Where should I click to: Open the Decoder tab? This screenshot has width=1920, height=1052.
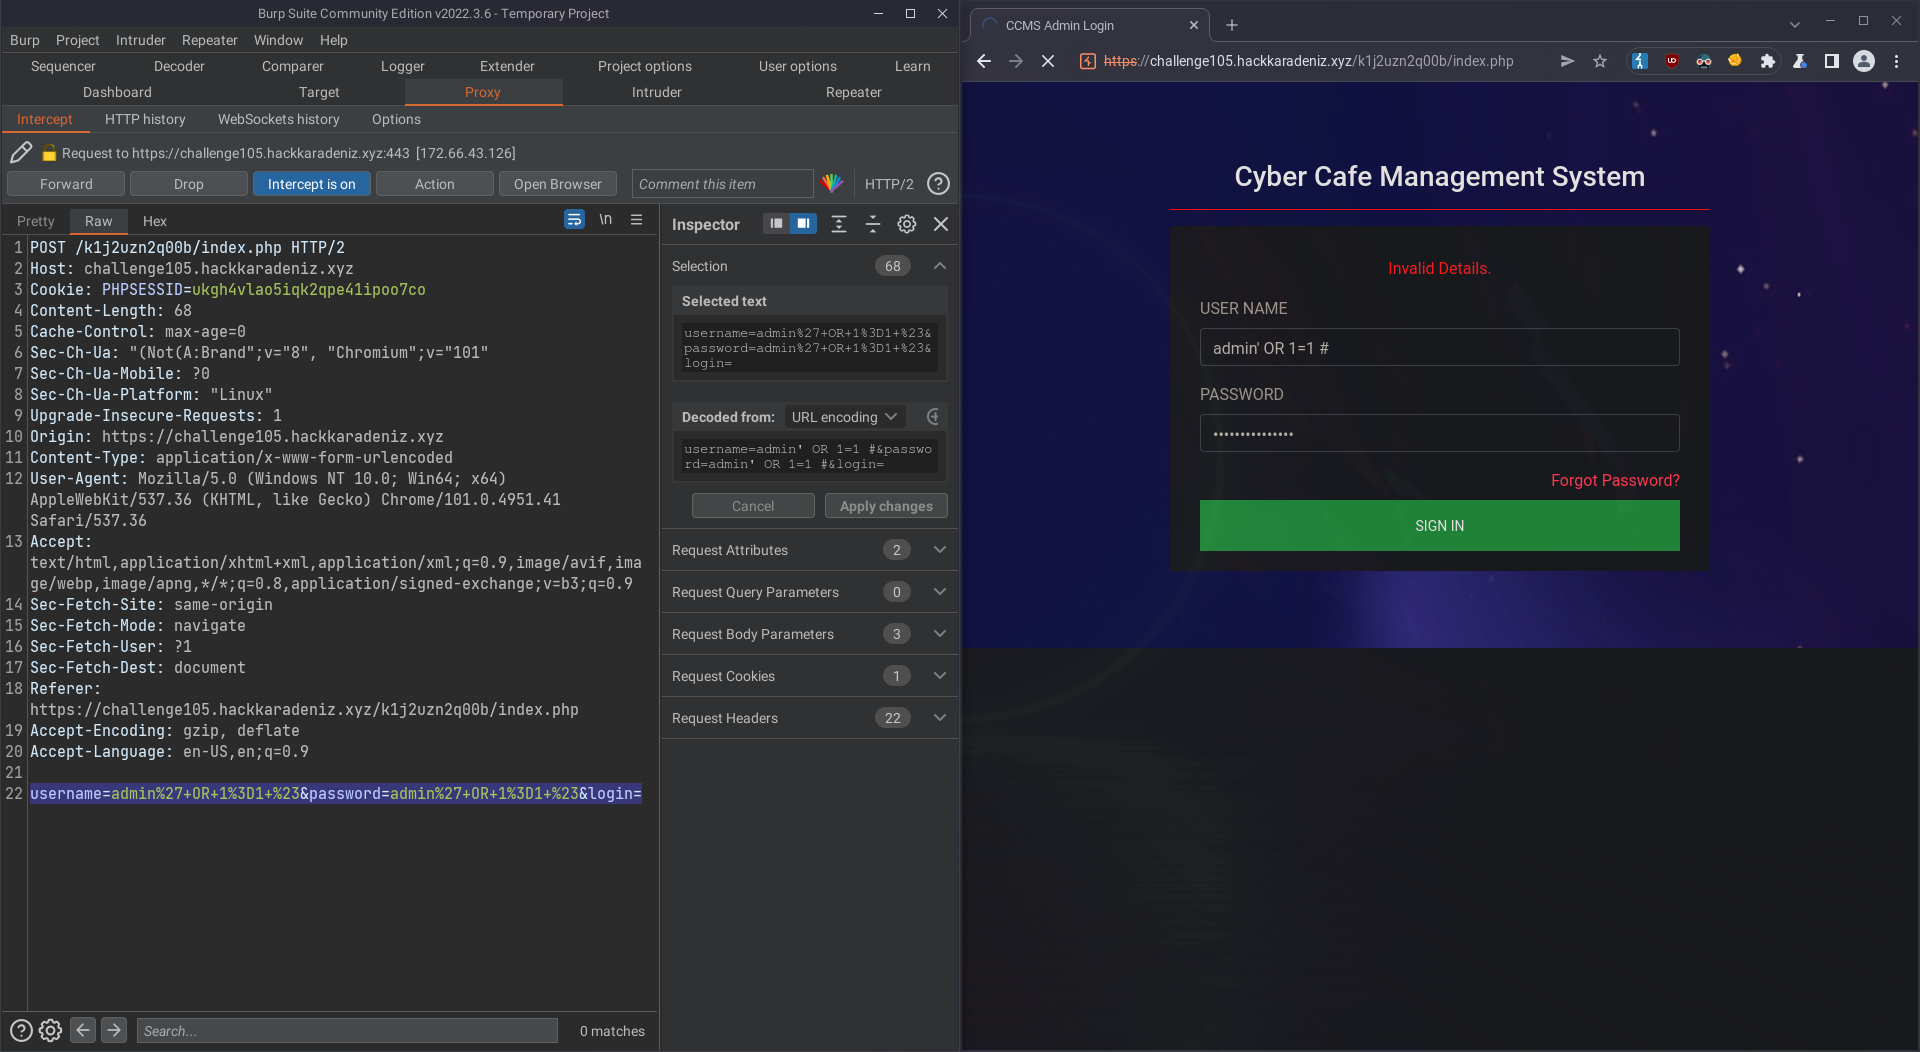tap(179, 66)
